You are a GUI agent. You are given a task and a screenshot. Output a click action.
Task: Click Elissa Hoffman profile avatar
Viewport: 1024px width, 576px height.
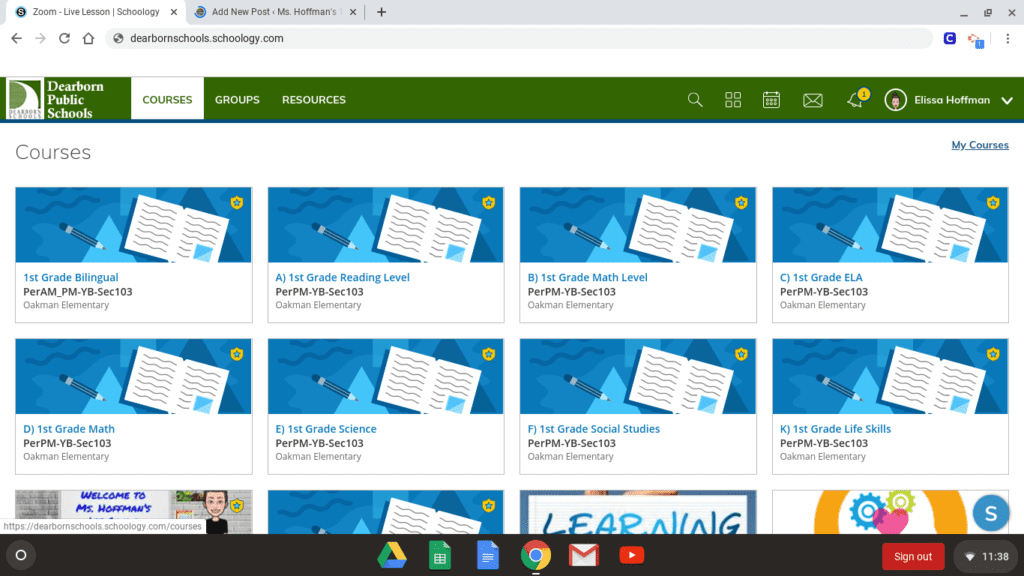pos(895,100)
